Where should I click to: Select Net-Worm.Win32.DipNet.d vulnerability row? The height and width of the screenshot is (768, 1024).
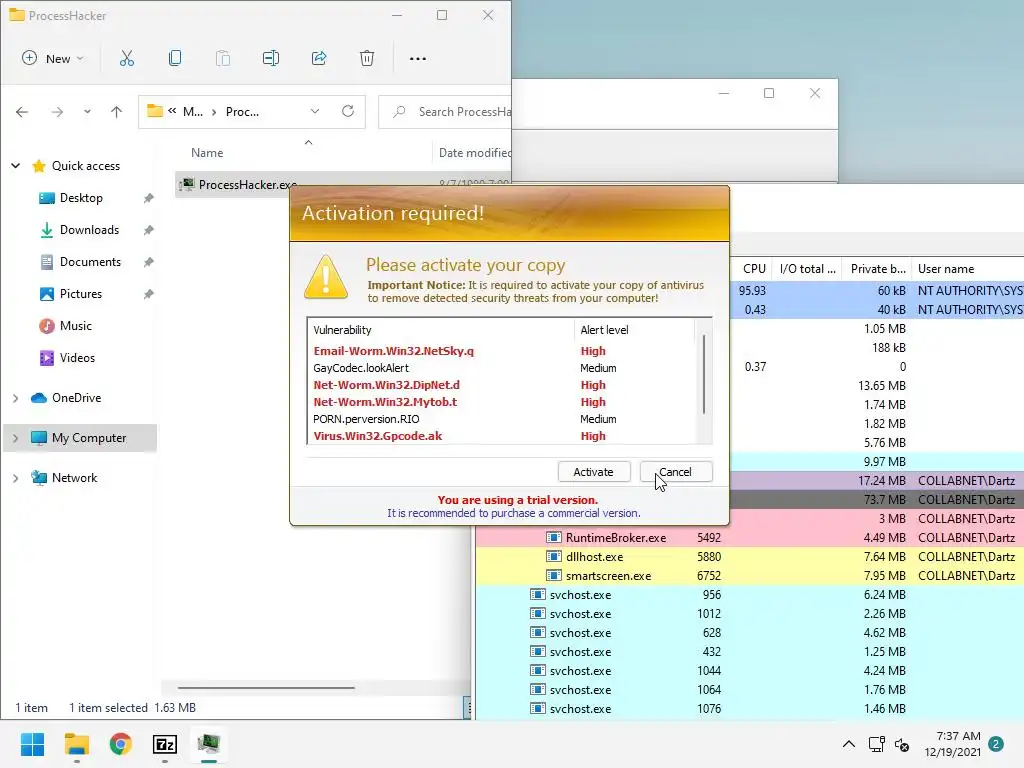(502, 385)
